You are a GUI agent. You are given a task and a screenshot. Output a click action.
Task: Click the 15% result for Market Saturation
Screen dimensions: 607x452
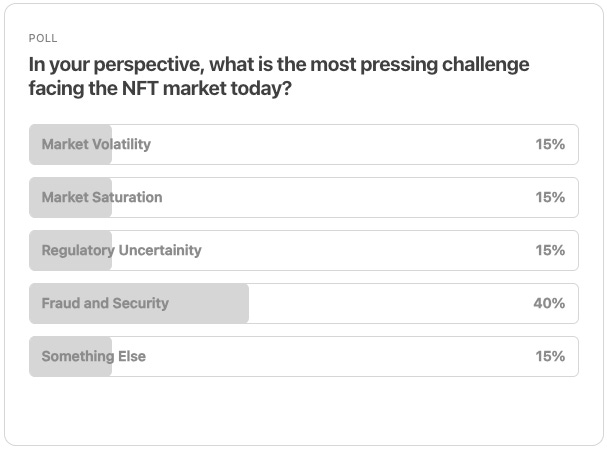point(550,197)
